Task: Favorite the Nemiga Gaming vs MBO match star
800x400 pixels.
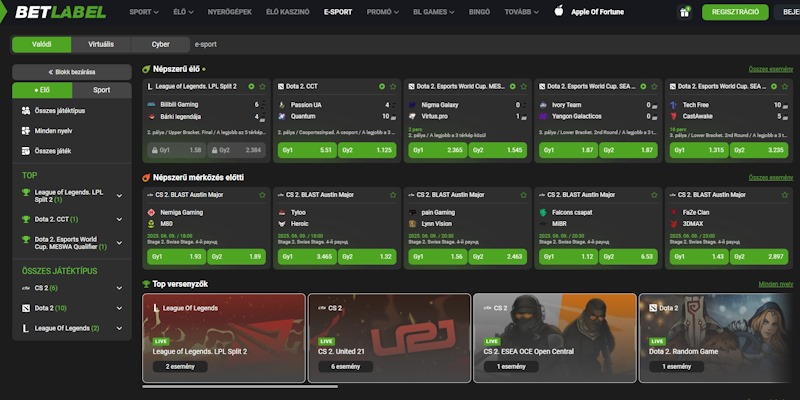Action: point(262,195)
